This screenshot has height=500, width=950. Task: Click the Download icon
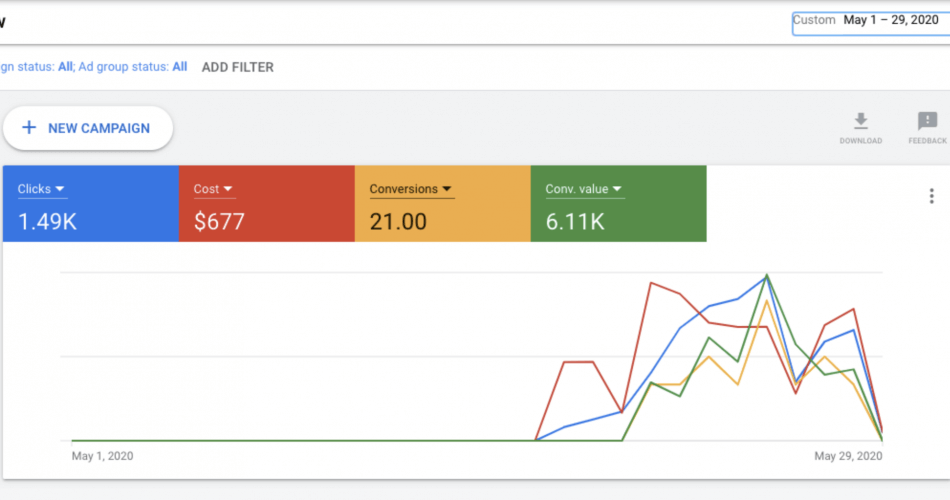click(860, 123)
